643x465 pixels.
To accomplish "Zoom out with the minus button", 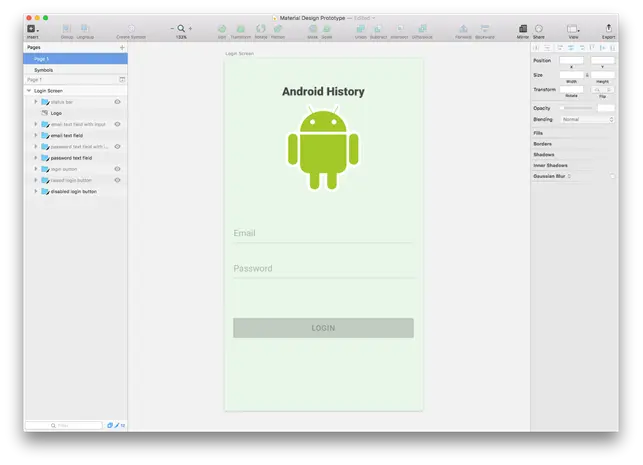I will [x=172, y=28].
